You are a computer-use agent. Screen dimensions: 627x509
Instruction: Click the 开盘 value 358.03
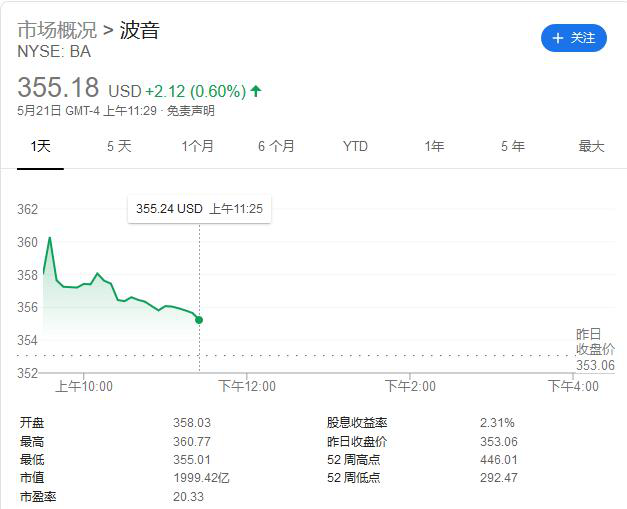click(x=192, y=423)
